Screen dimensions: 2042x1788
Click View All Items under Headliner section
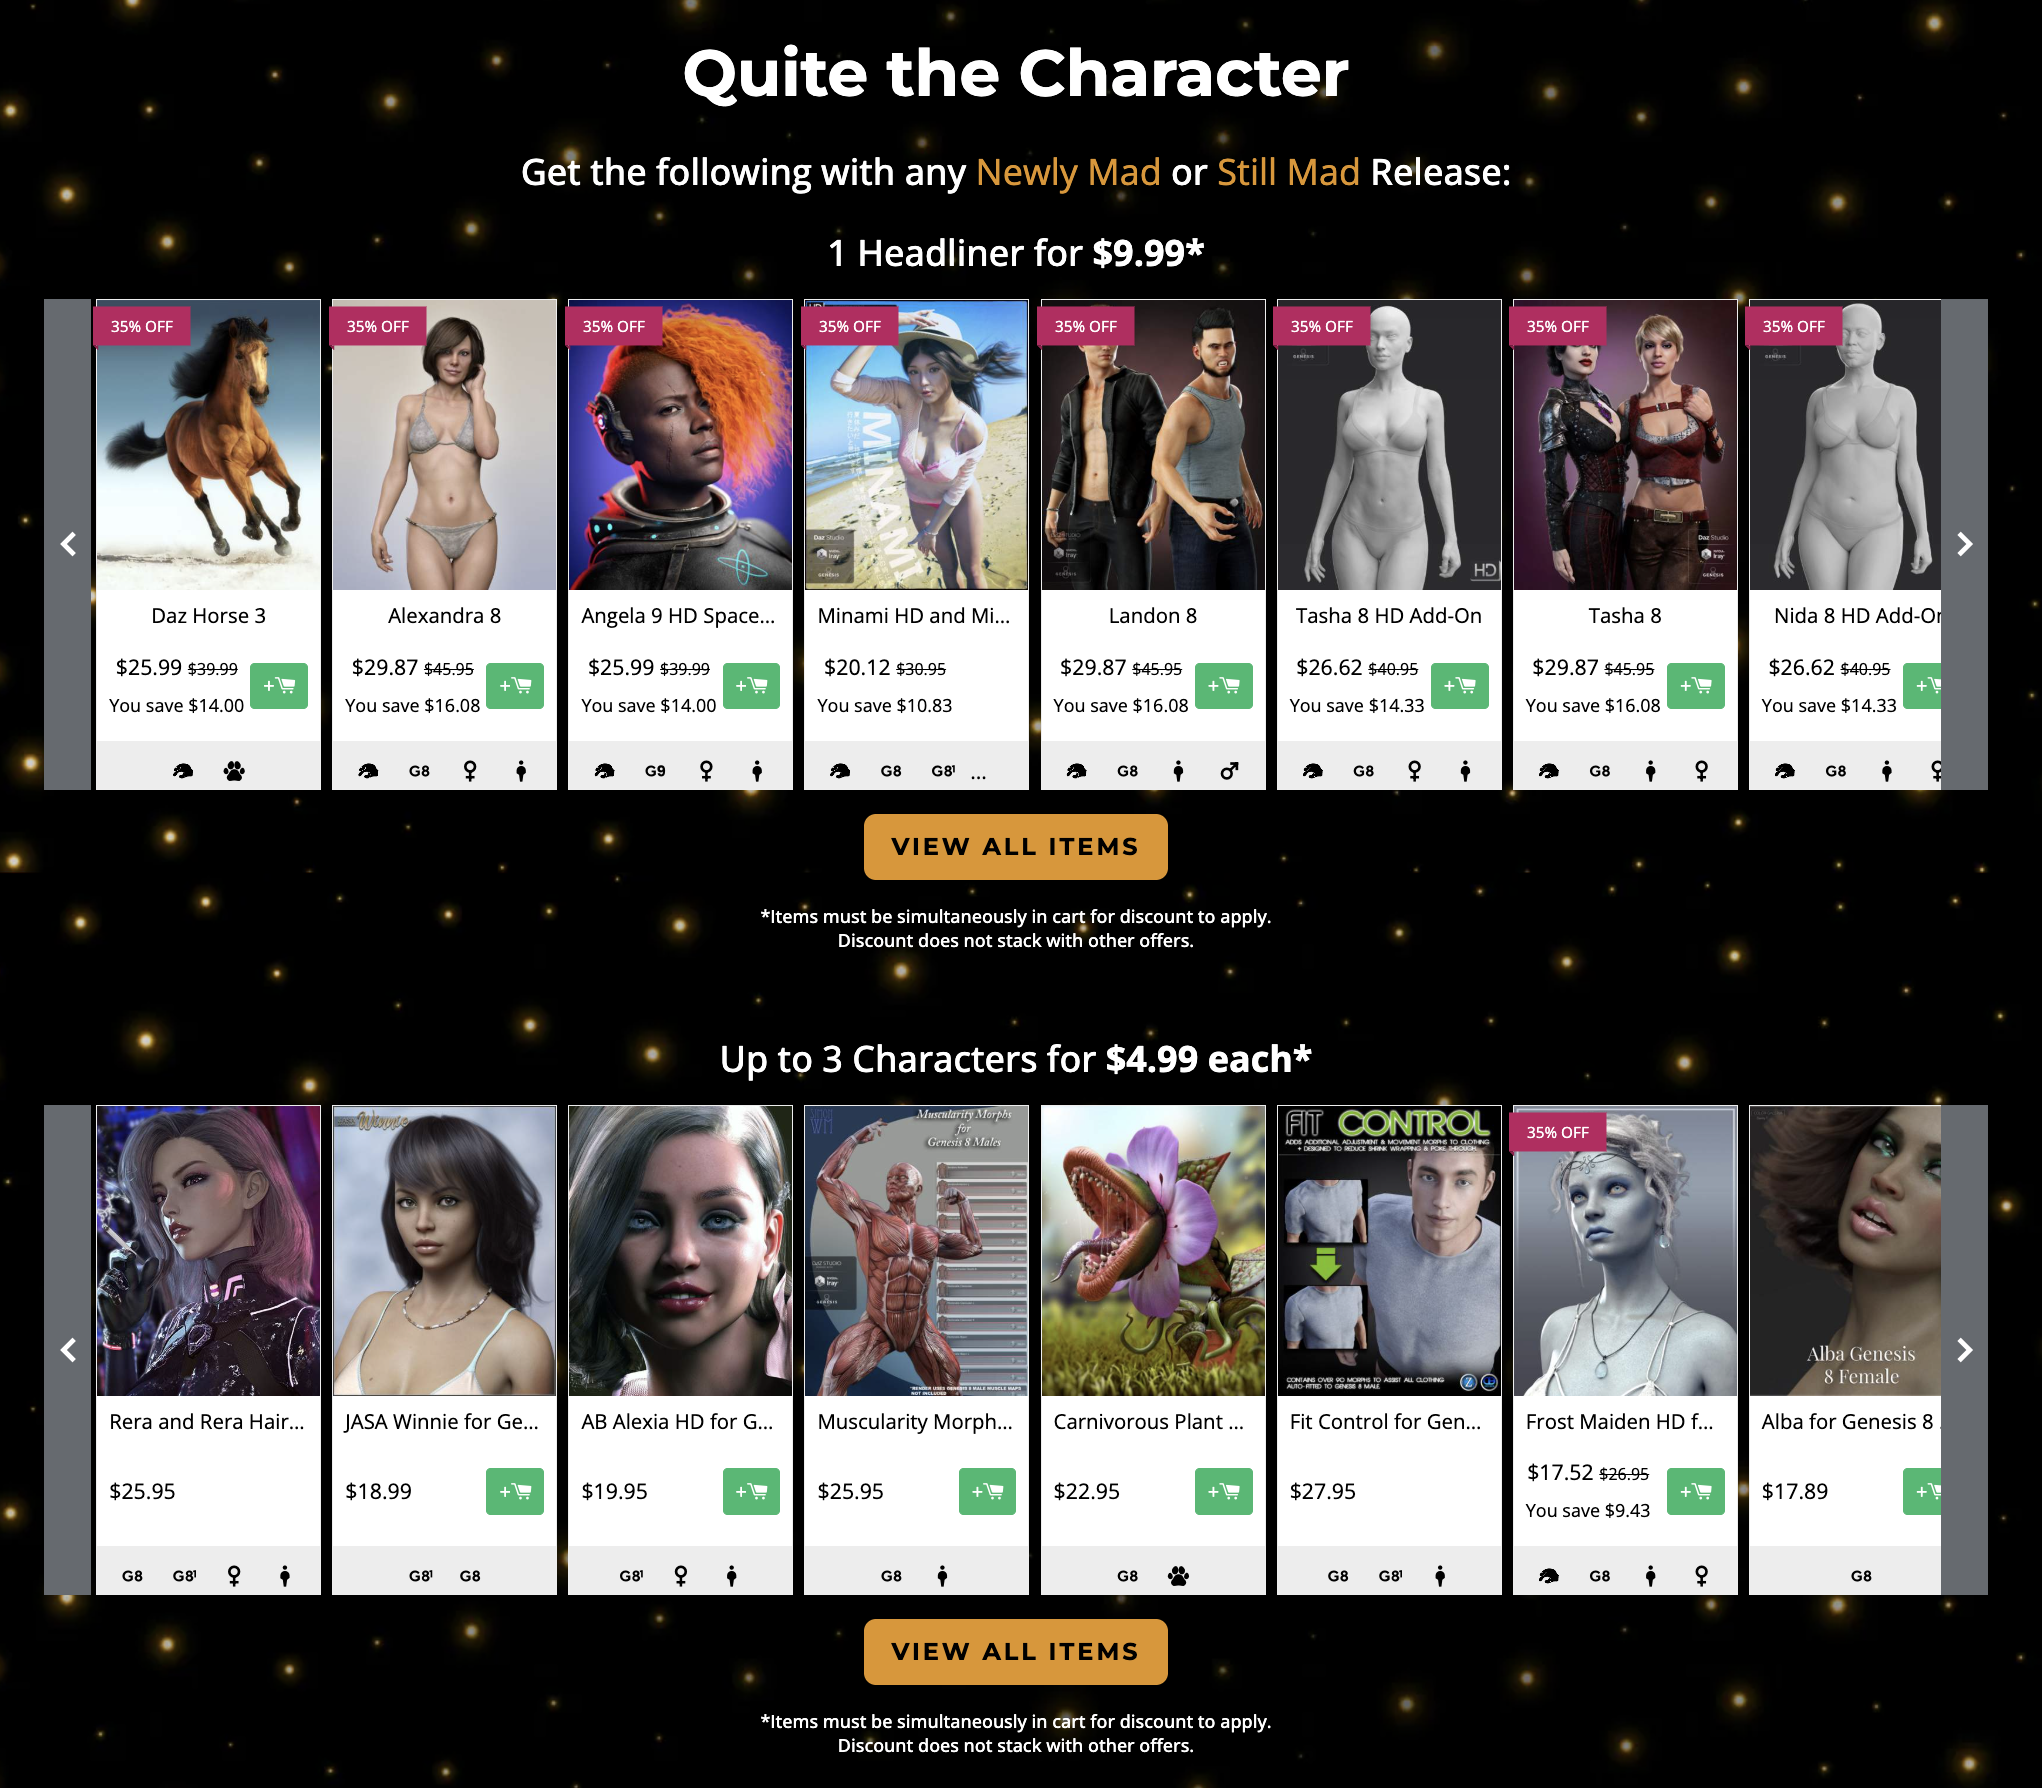pyautogui.click(x=1015, y=847)
